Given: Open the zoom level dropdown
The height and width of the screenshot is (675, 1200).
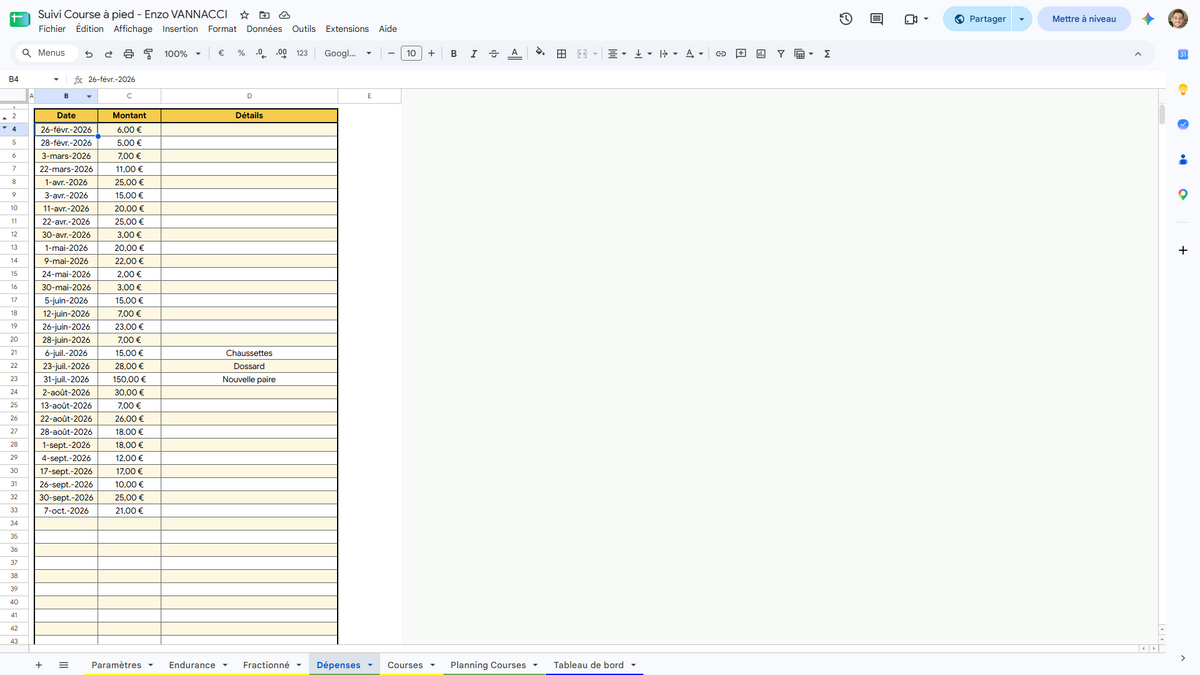Looking at the screenshot, I should click(182, 54).
